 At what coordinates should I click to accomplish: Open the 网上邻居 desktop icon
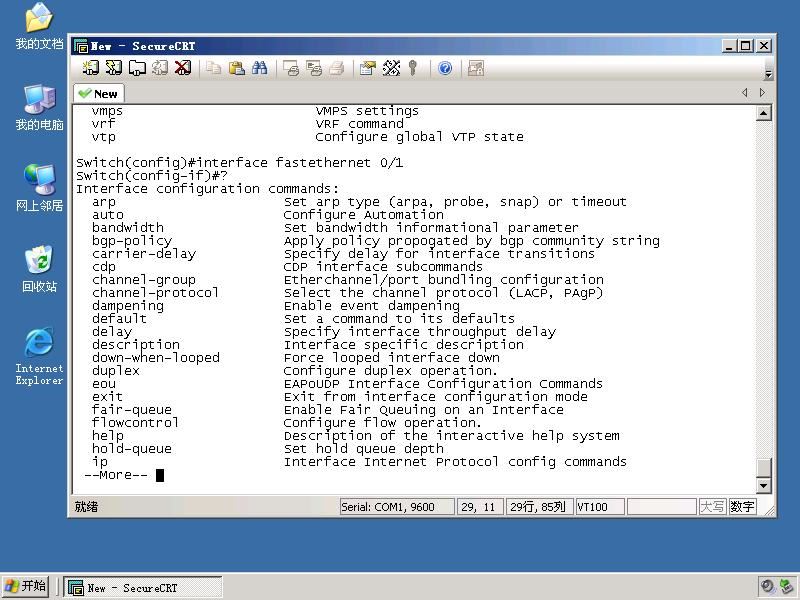(x=39, y=188)
